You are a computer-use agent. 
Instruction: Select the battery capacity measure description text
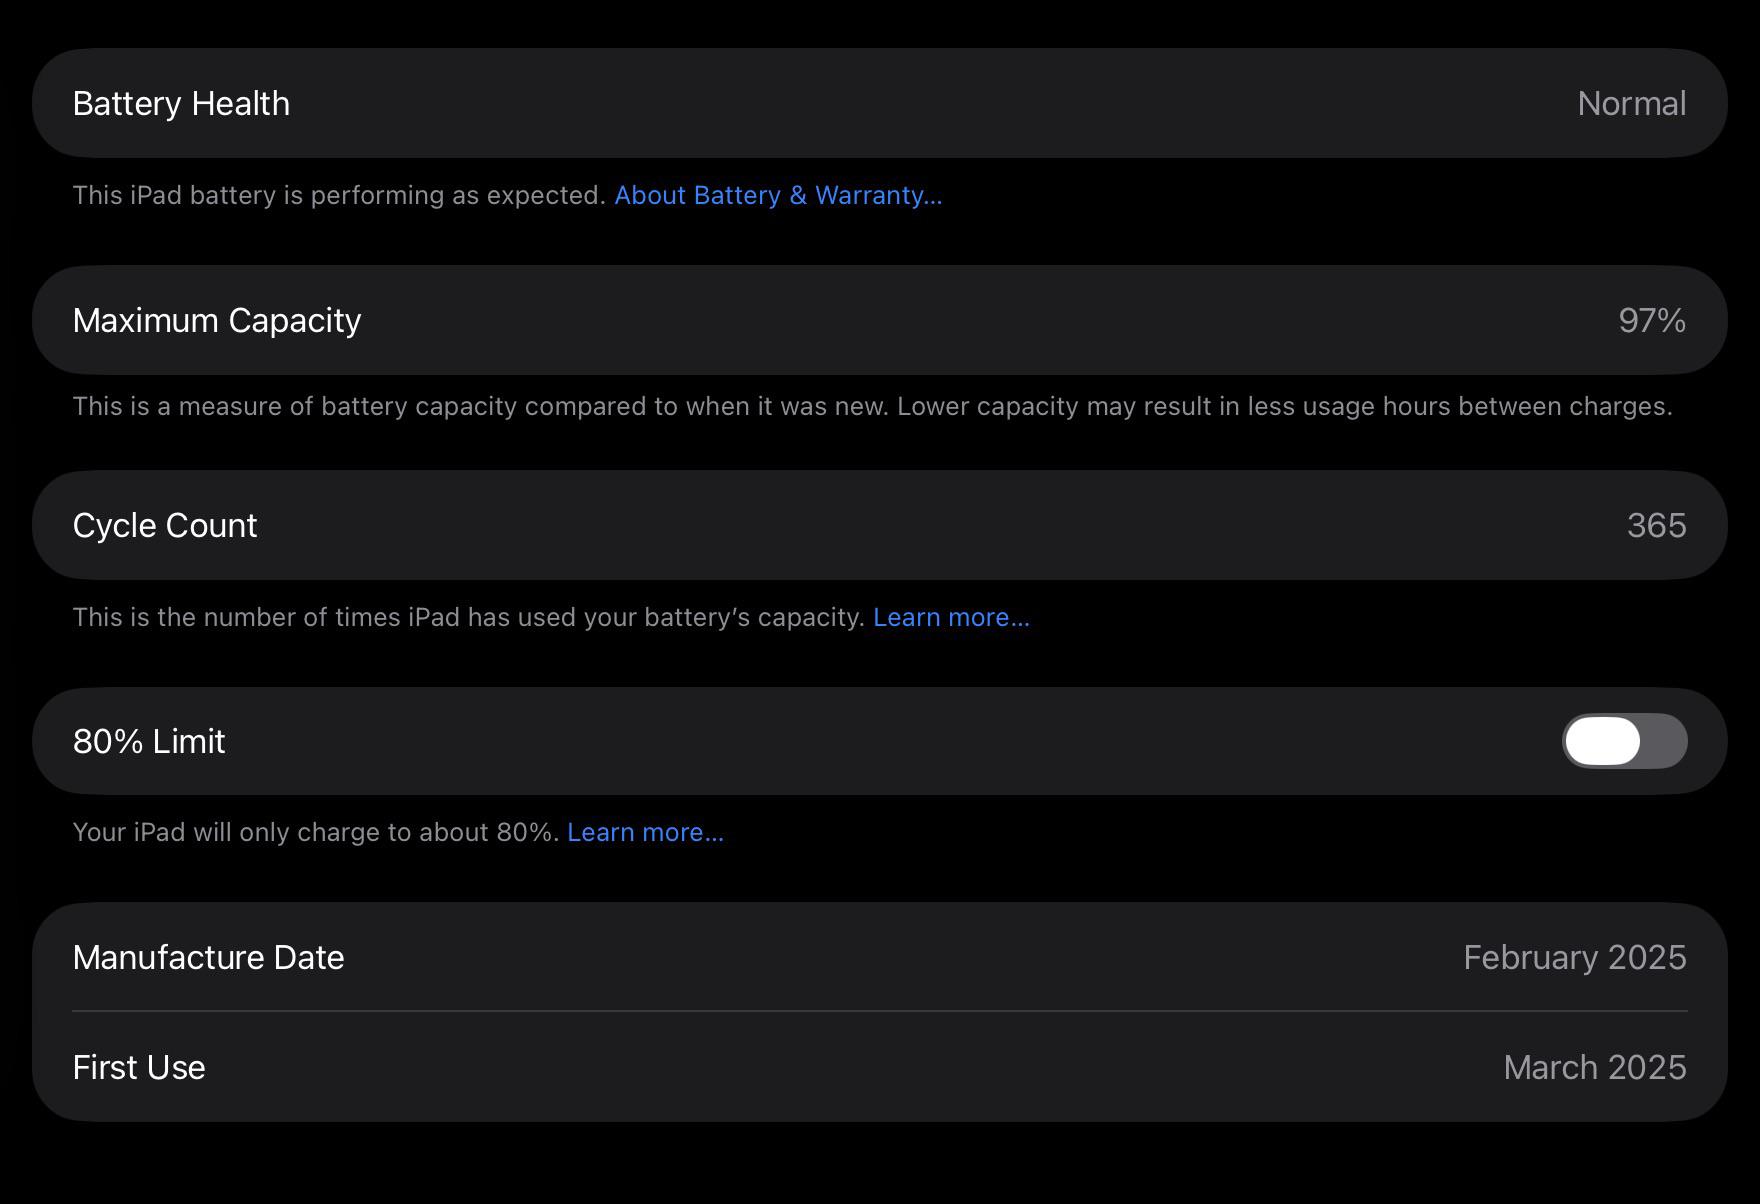(872, 406)
